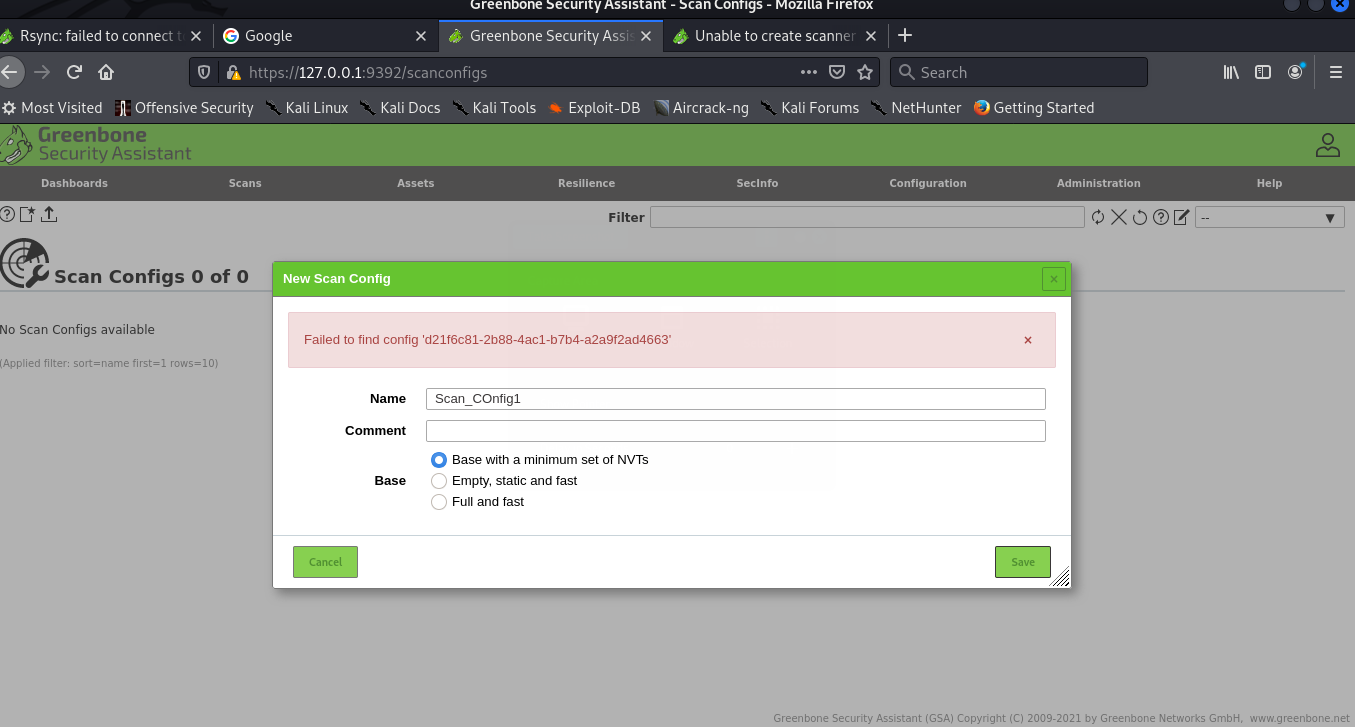Open the Kali Linux bookmark
The height and width of the screenshot is (727, 1355).
point(307,108)
